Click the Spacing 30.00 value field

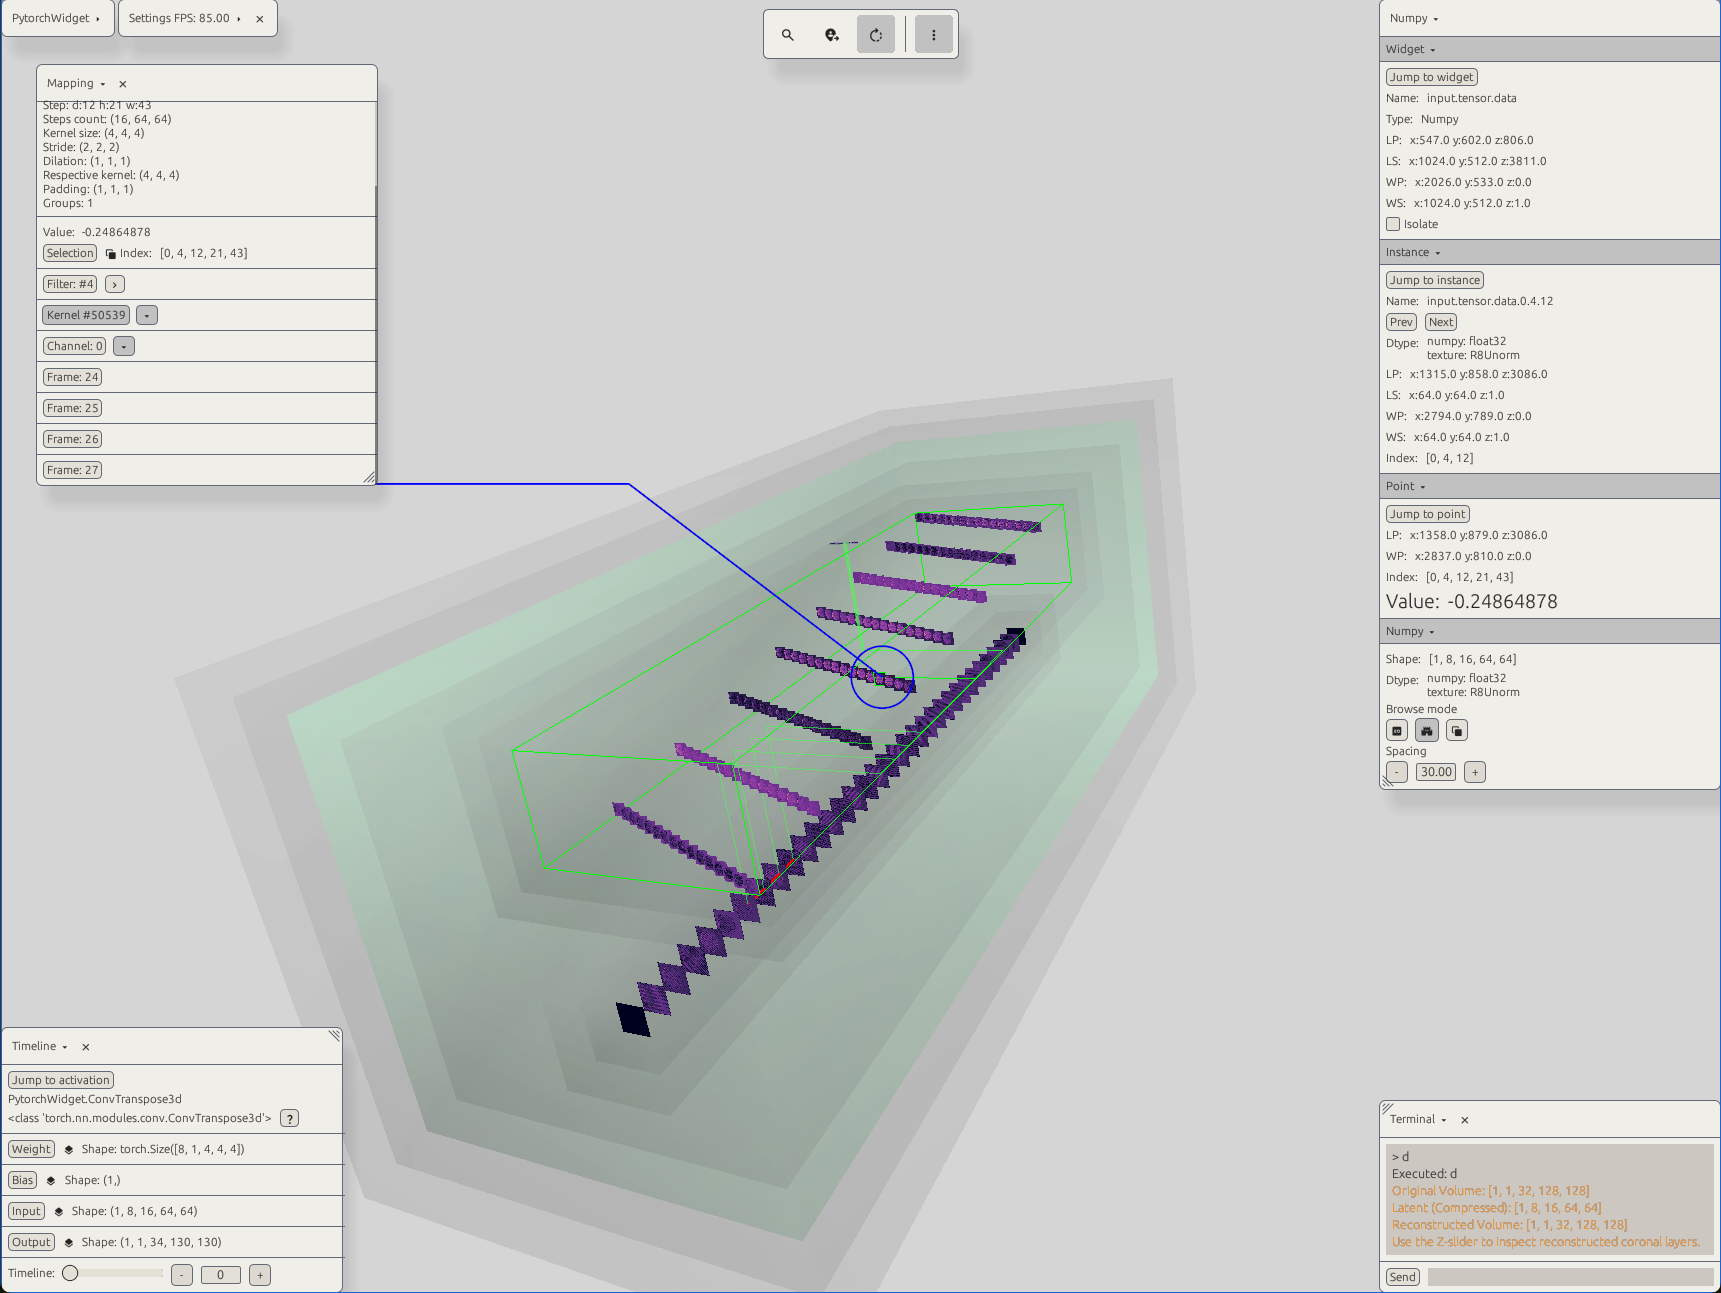1436,772
